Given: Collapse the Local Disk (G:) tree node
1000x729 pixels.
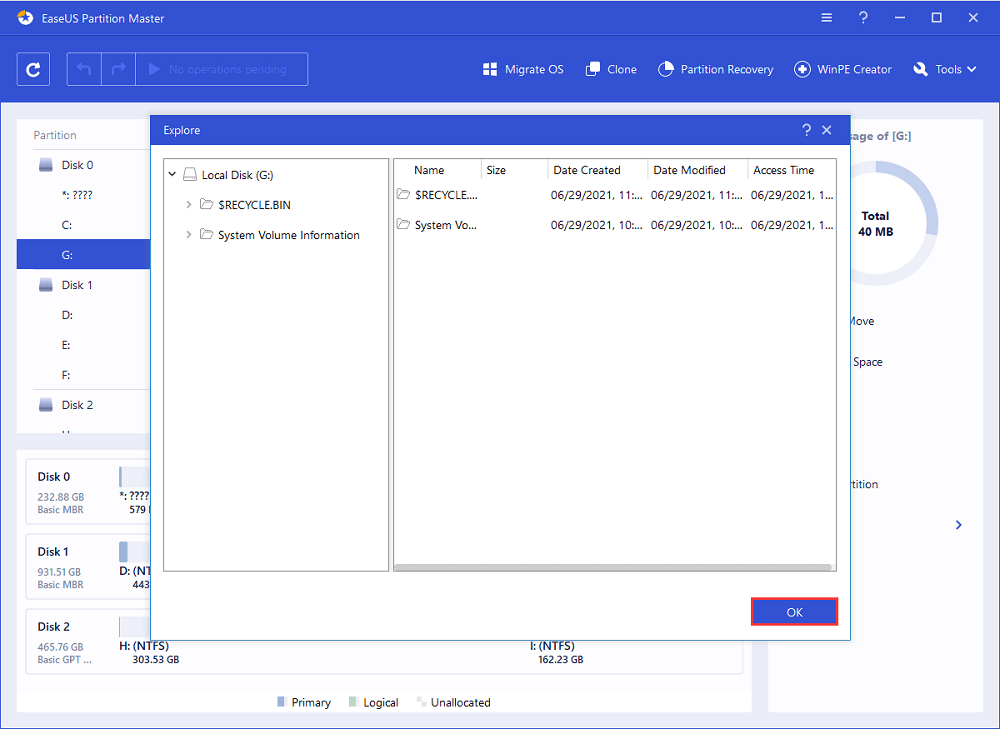Looking at the screenshot, I should click(x=172, y=174).
